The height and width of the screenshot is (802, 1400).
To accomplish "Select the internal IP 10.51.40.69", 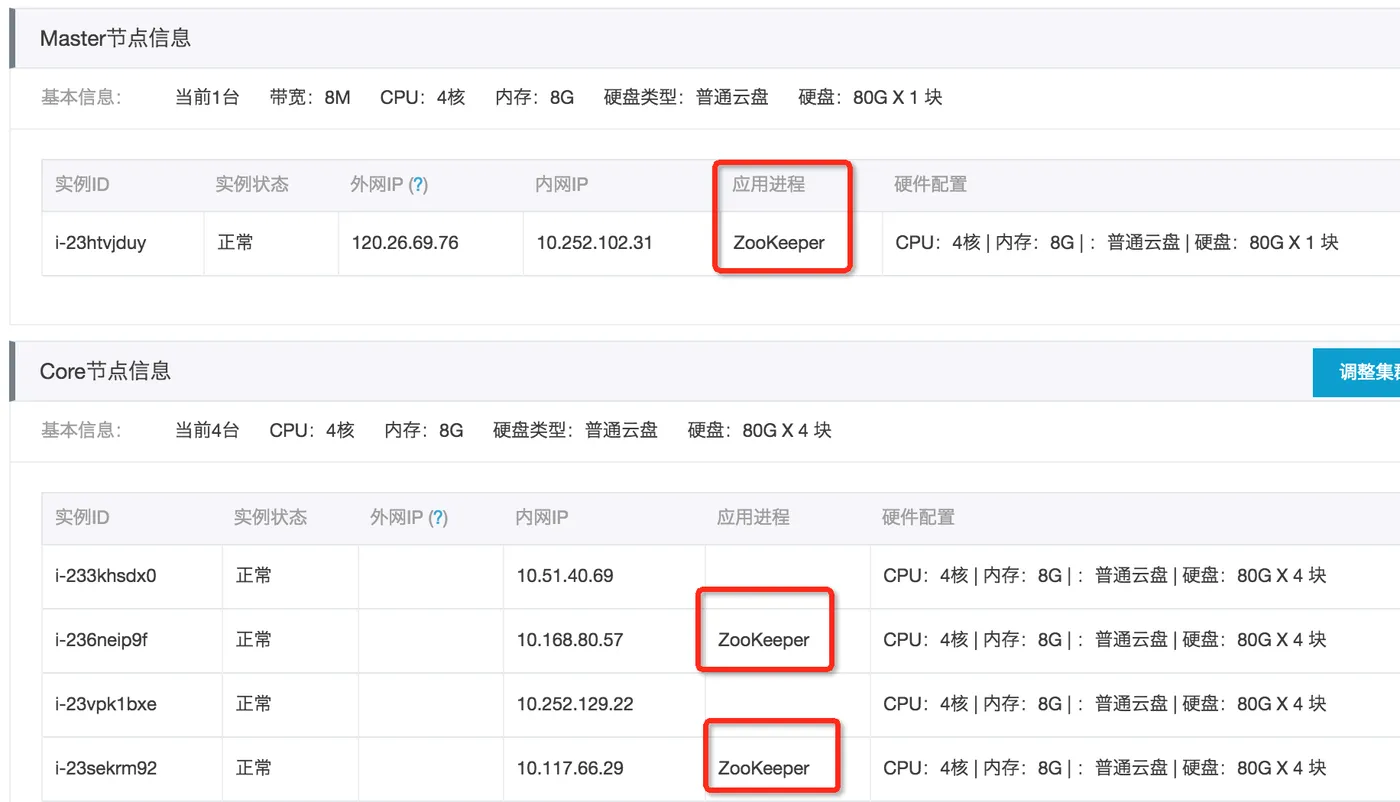I will pyautogui.click(x=565, y=576).
